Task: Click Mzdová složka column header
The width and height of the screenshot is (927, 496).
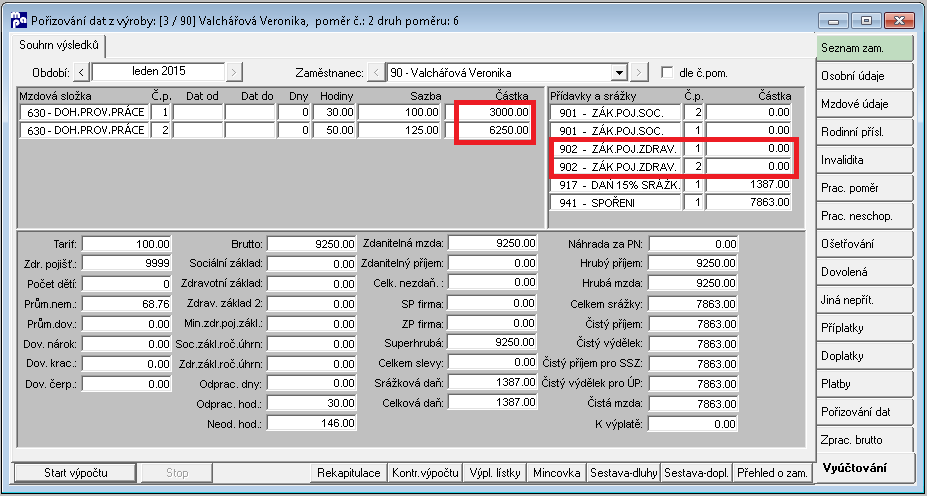Action: (56, 96)
